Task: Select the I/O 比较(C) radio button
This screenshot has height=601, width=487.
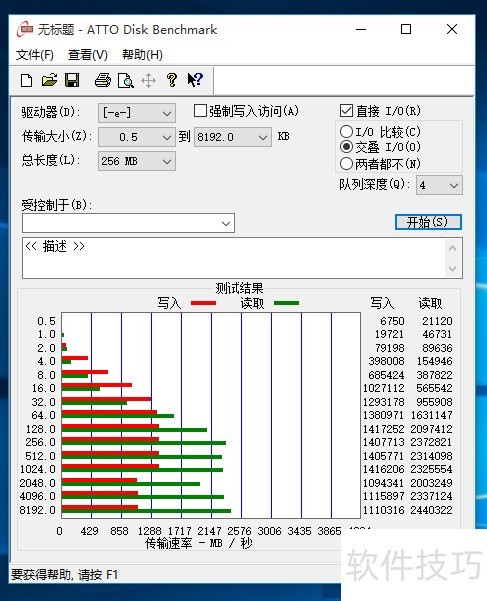Action: (346, 132)
